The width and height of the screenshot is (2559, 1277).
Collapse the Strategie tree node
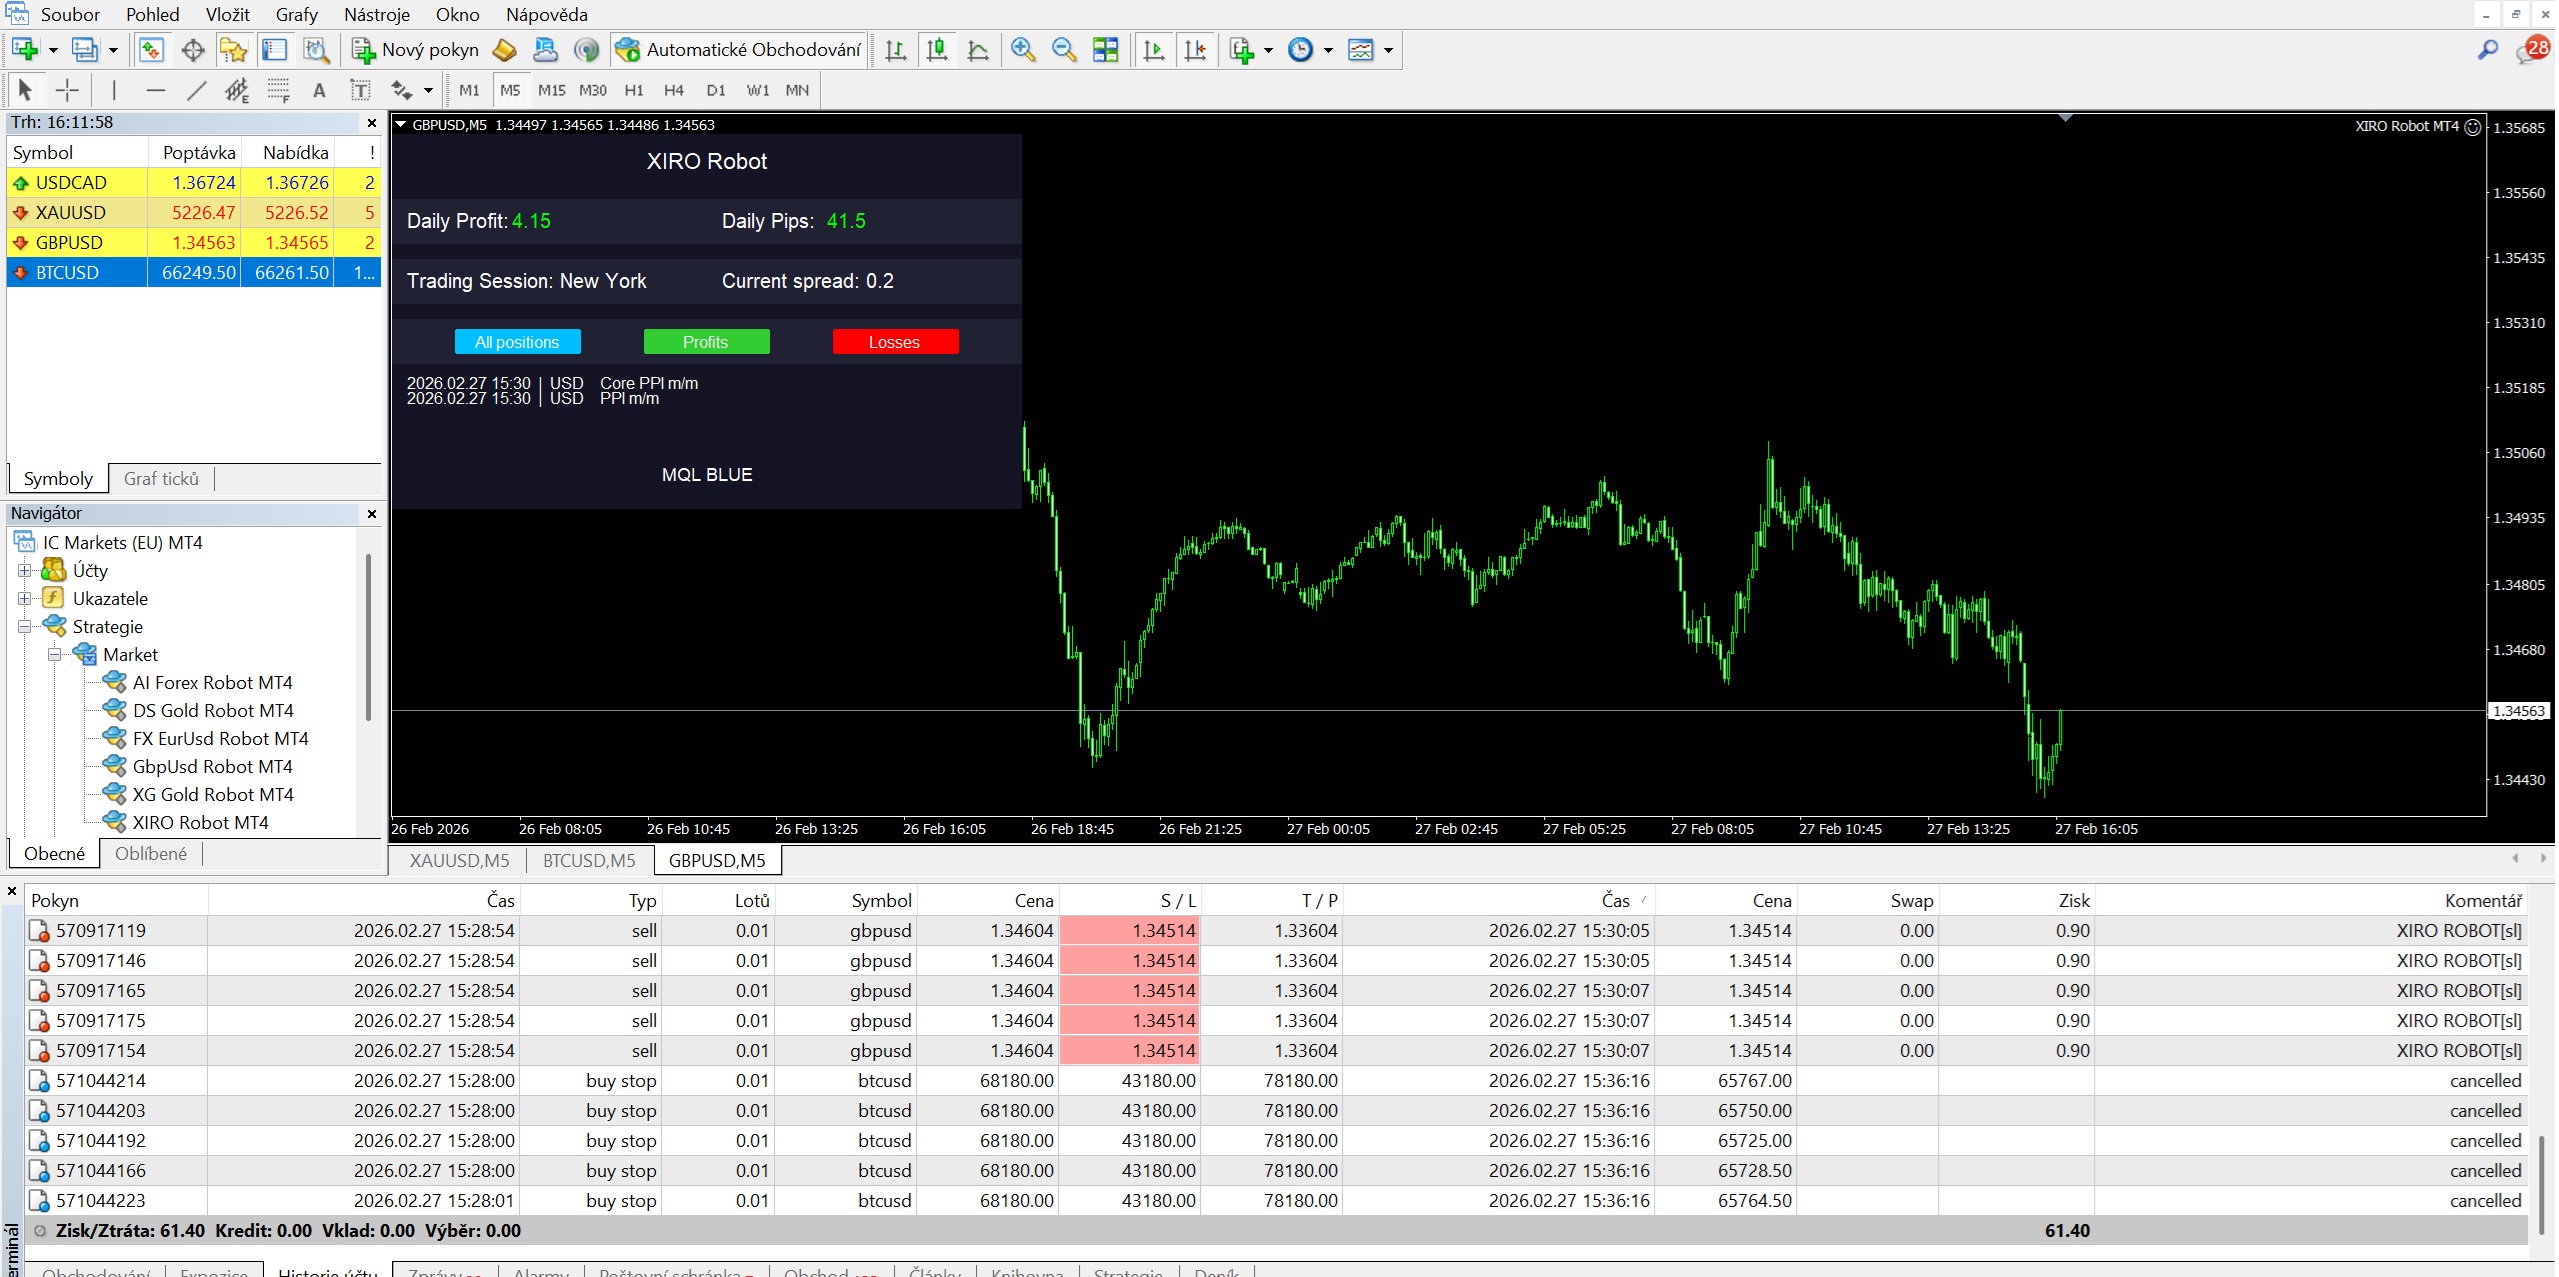[x=24, y=627]
